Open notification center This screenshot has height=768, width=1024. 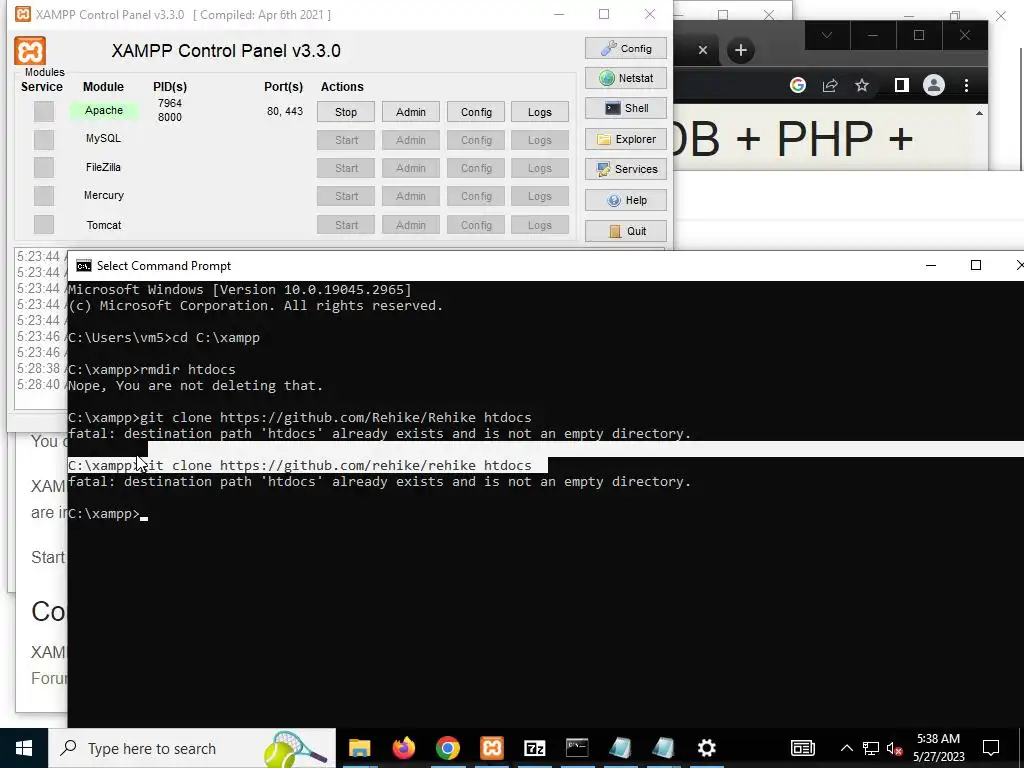tap(991, 748)
